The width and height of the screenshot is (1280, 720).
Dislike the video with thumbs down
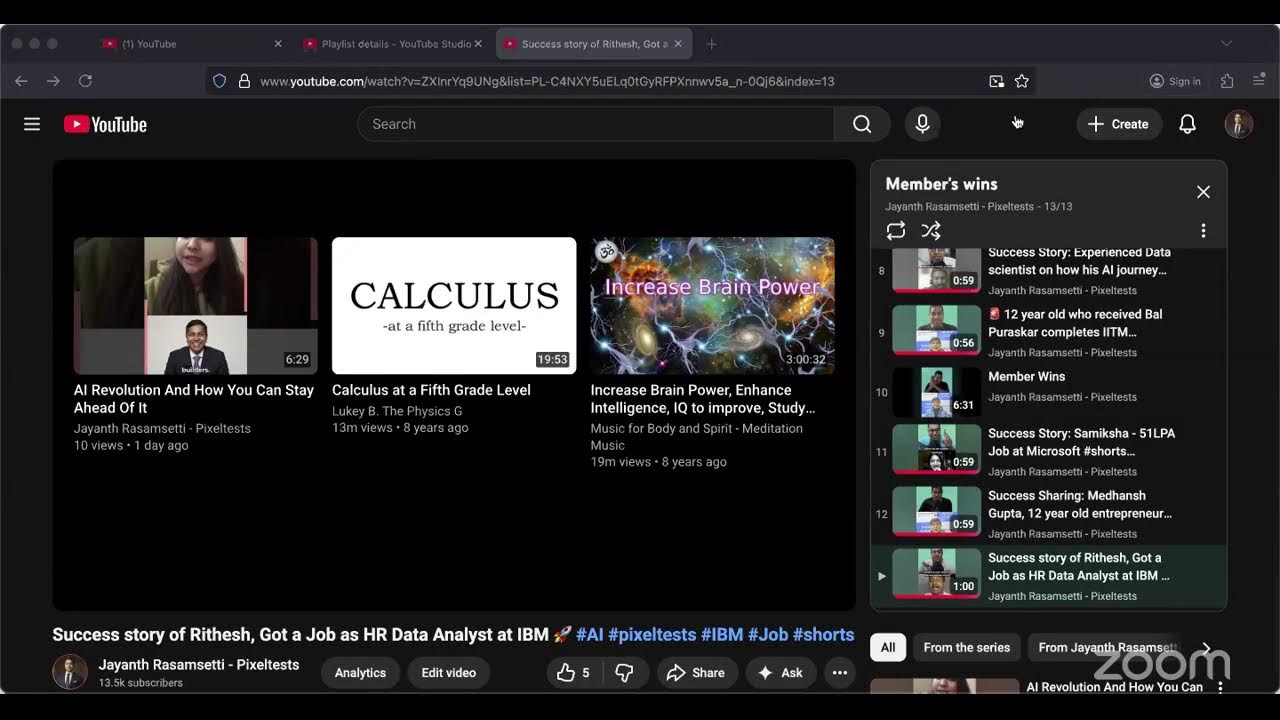pyautogui.click(x=624, y=673)
